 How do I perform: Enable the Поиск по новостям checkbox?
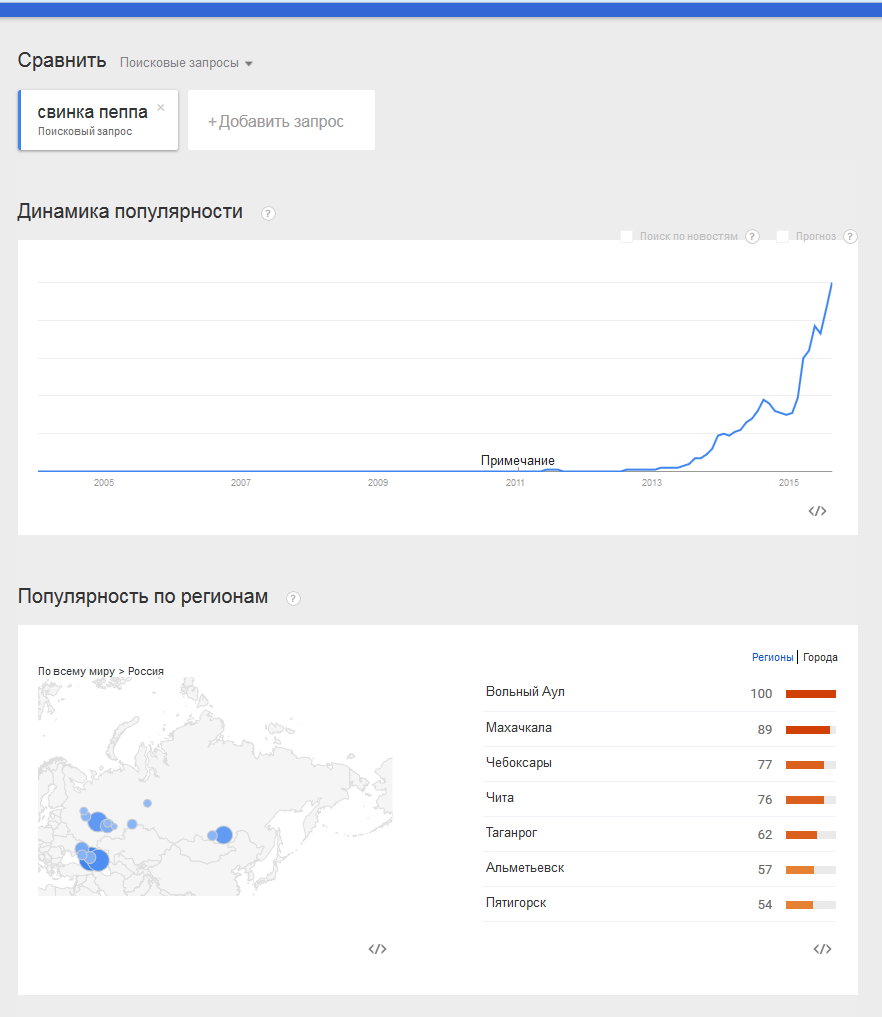pos(627,237)
